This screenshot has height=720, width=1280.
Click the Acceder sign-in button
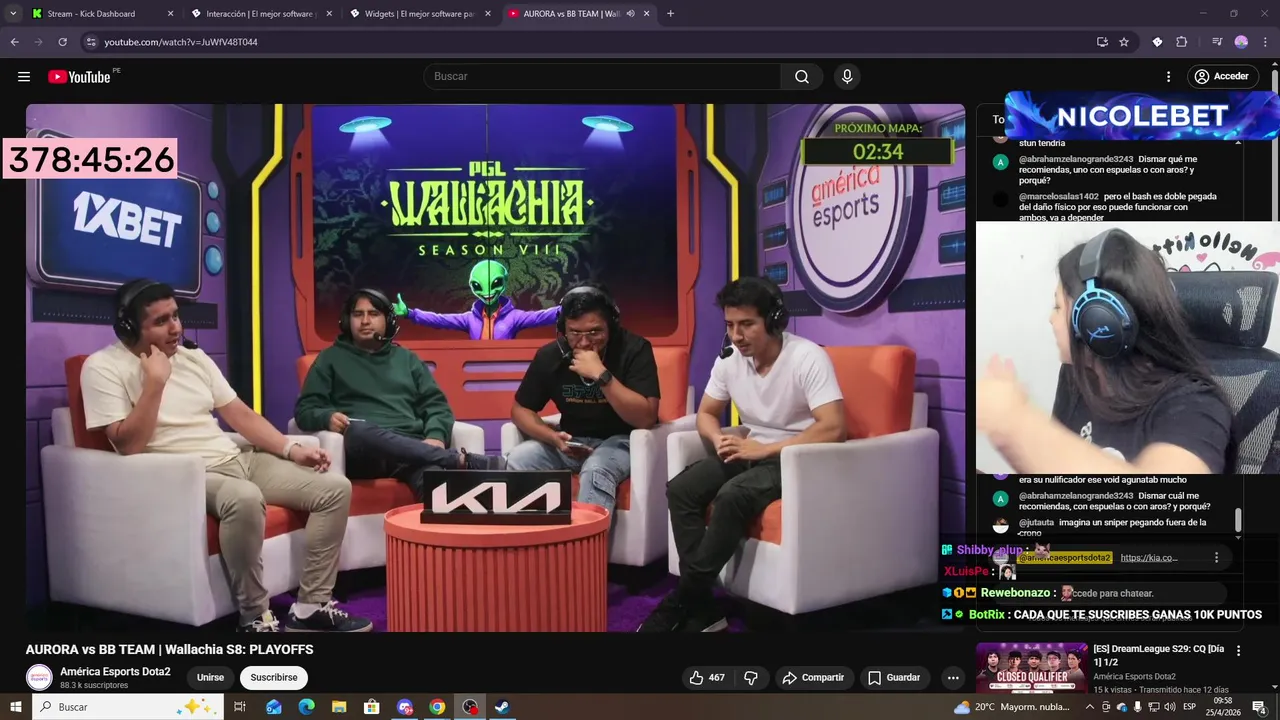tap(1221, 77)
